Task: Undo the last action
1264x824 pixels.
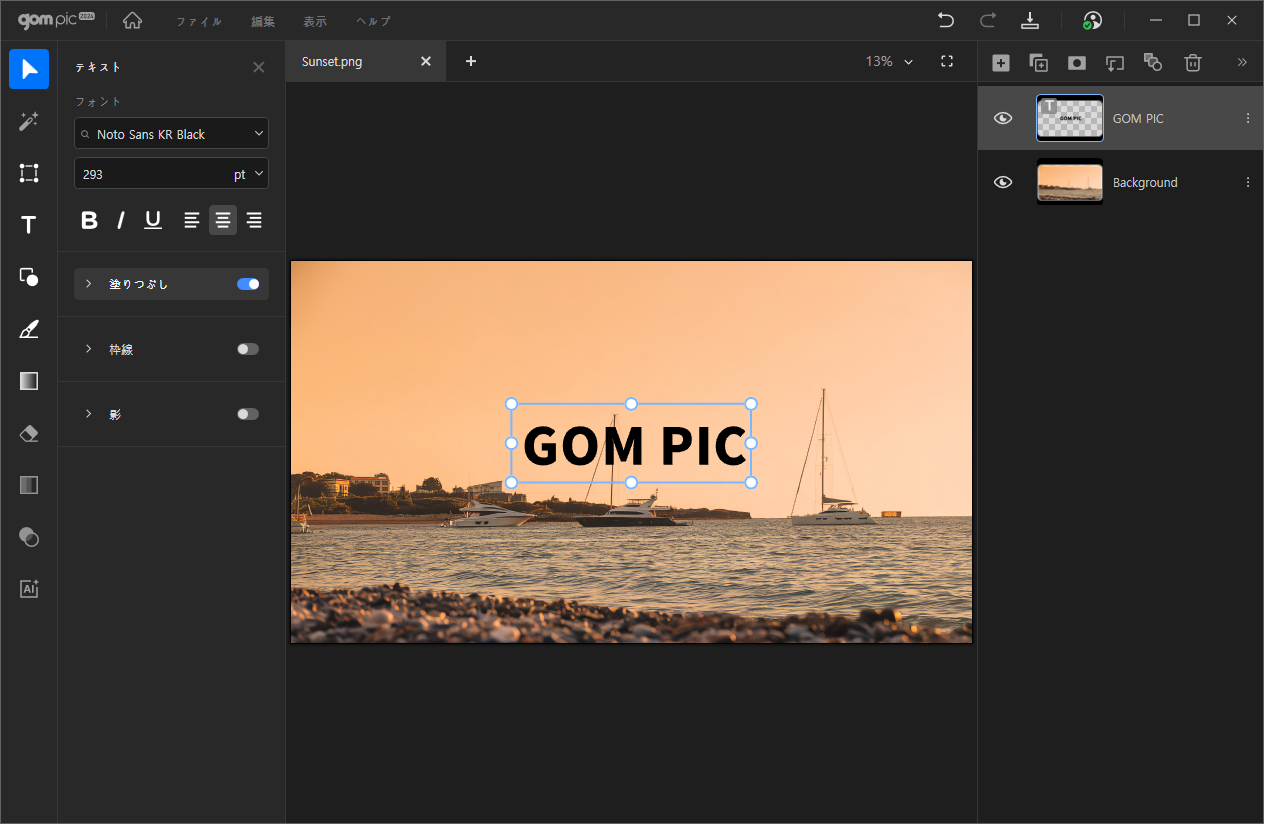Action: click(945, 21)
